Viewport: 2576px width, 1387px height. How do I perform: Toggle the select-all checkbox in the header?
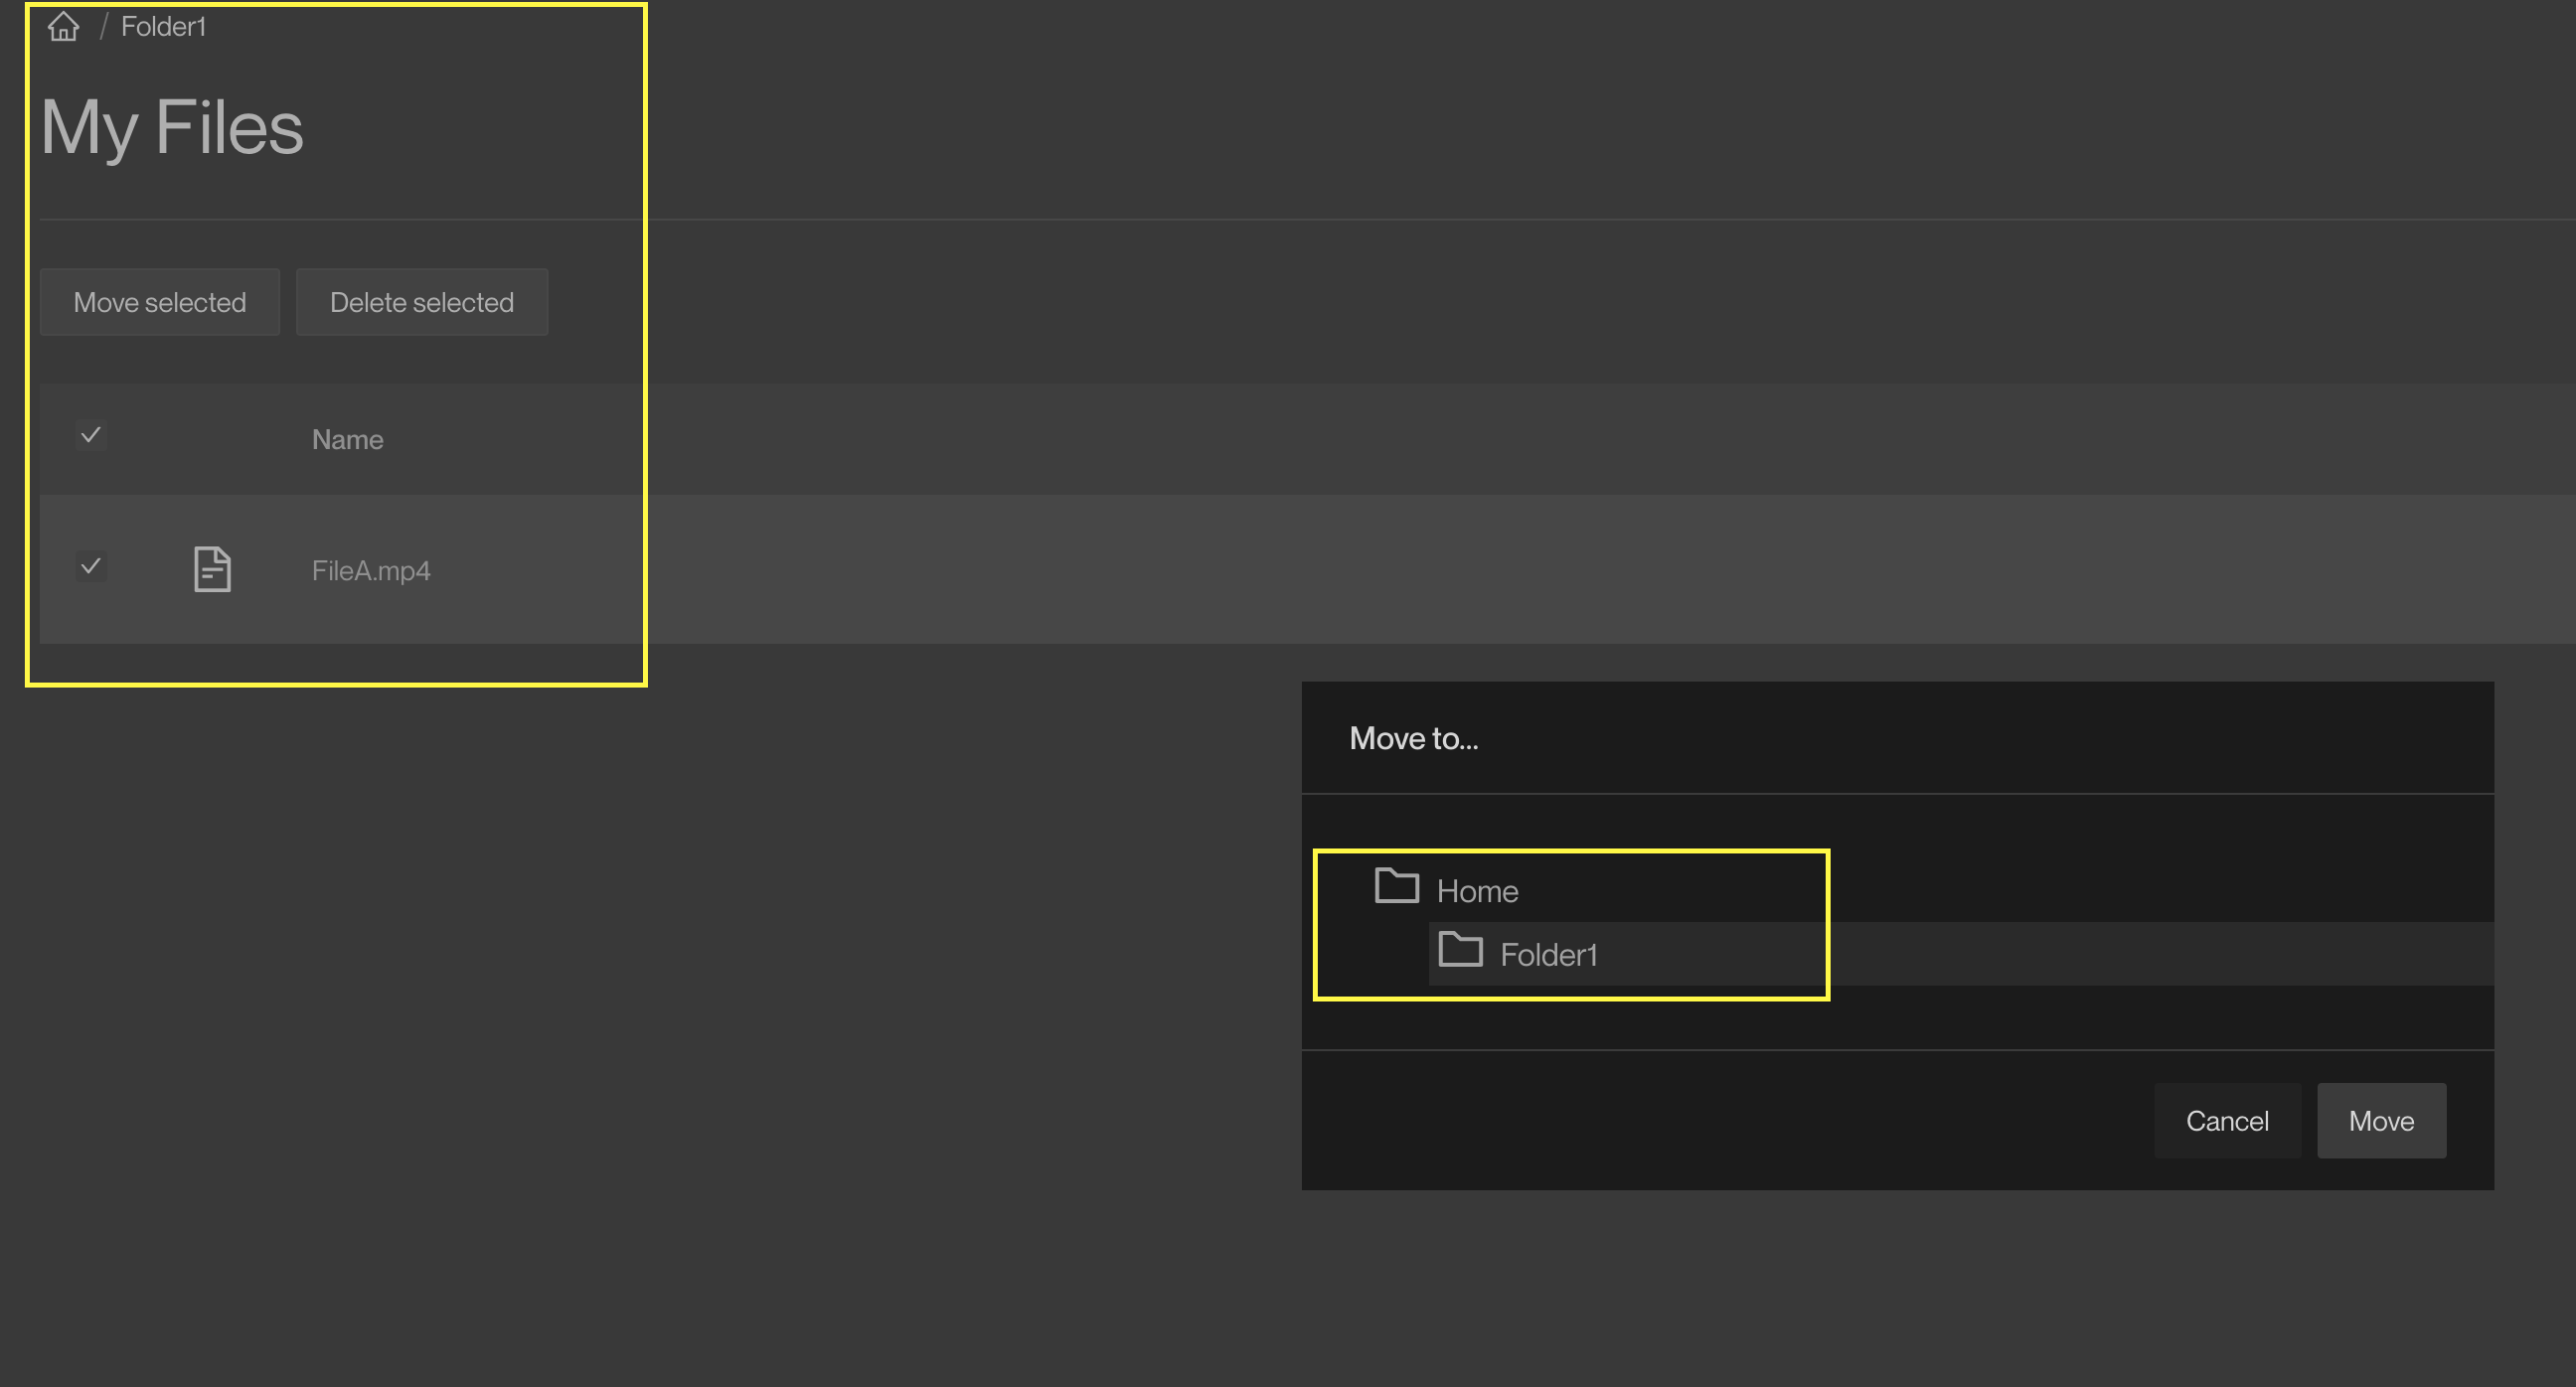(x=91, y=436)
